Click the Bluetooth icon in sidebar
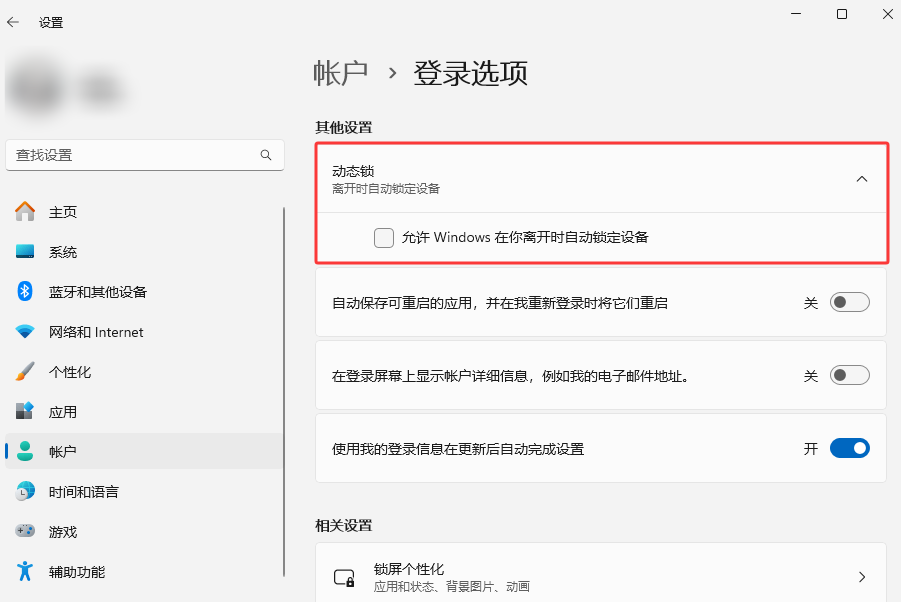The image size is (901, 602). [25, 291]
